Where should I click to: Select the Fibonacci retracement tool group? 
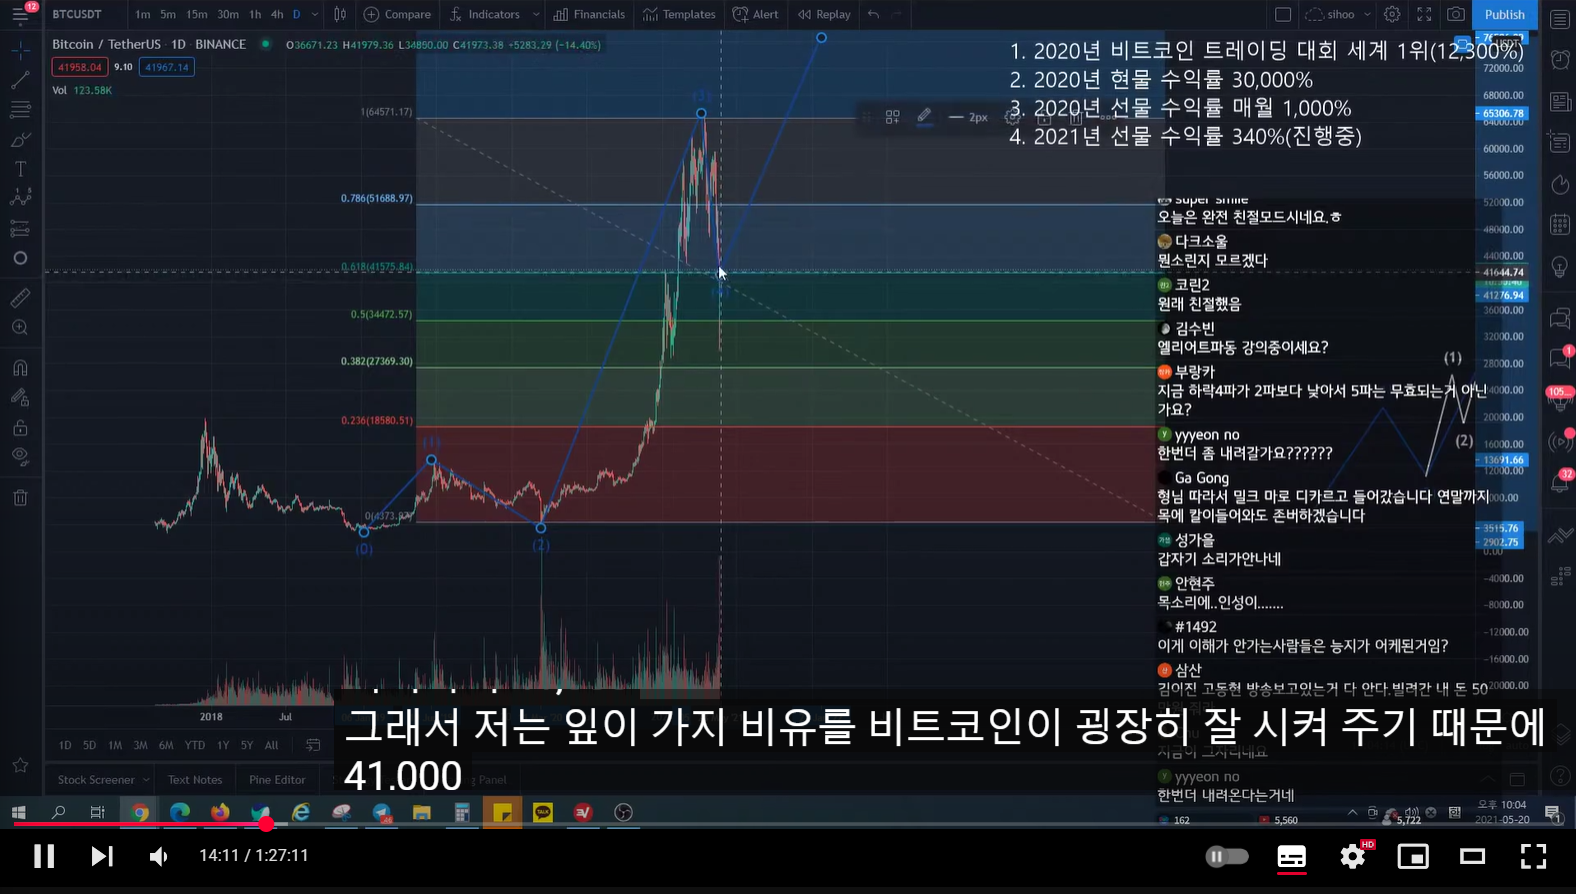coord(20,109)
